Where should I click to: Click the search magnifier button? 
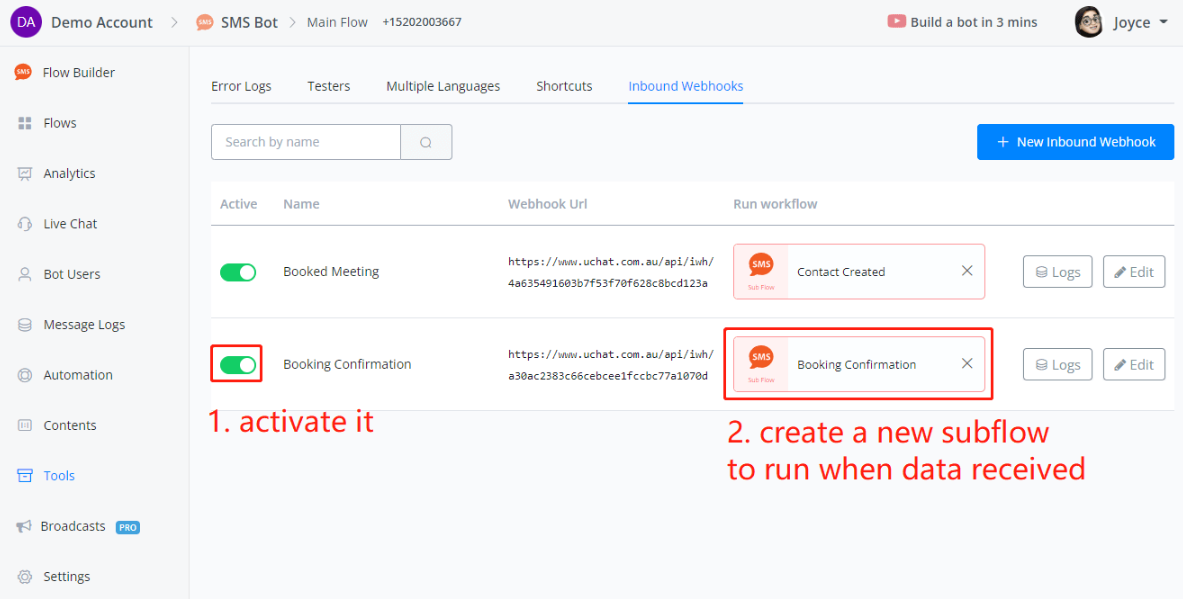click(x=426, y=142)
